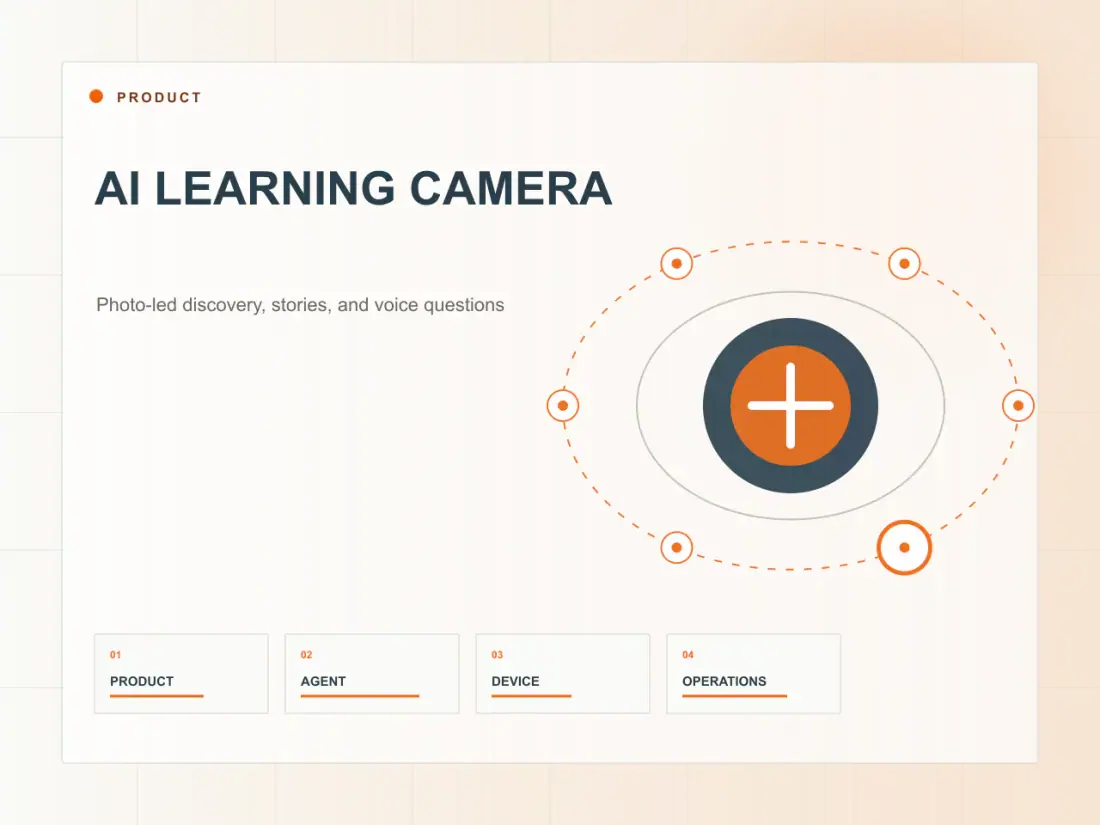Open the 01 PRODUCT section card
This screenshot has width=1100, height=825.
(x=181, y=673)
